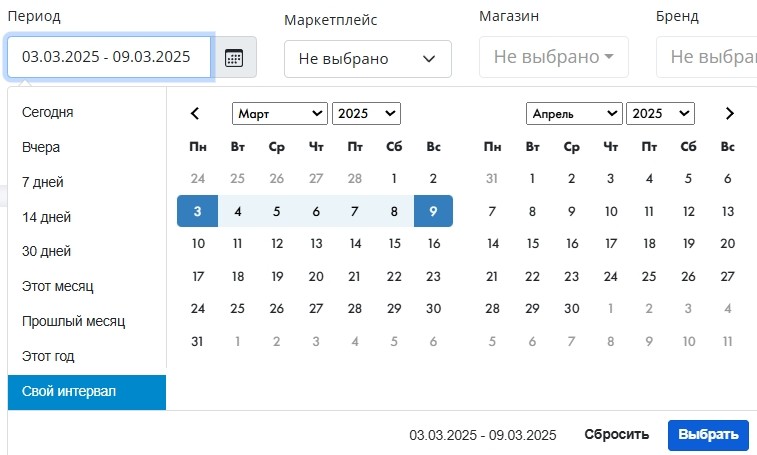
Task: Open the Апрель month dropdown
Action: tap(573, 114)
